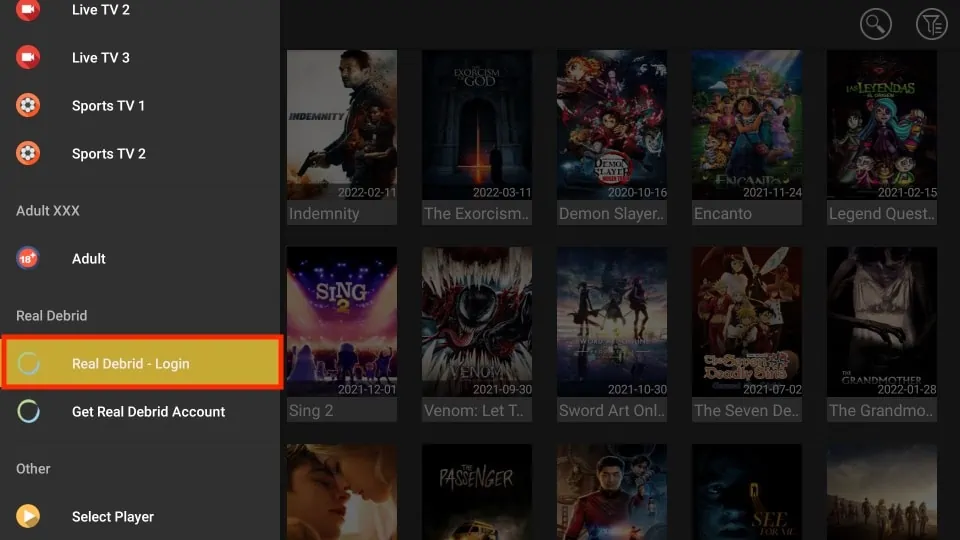The image size is (960, 540).
Task: Click the 'Encanto' title label
Action: point(722,214)
